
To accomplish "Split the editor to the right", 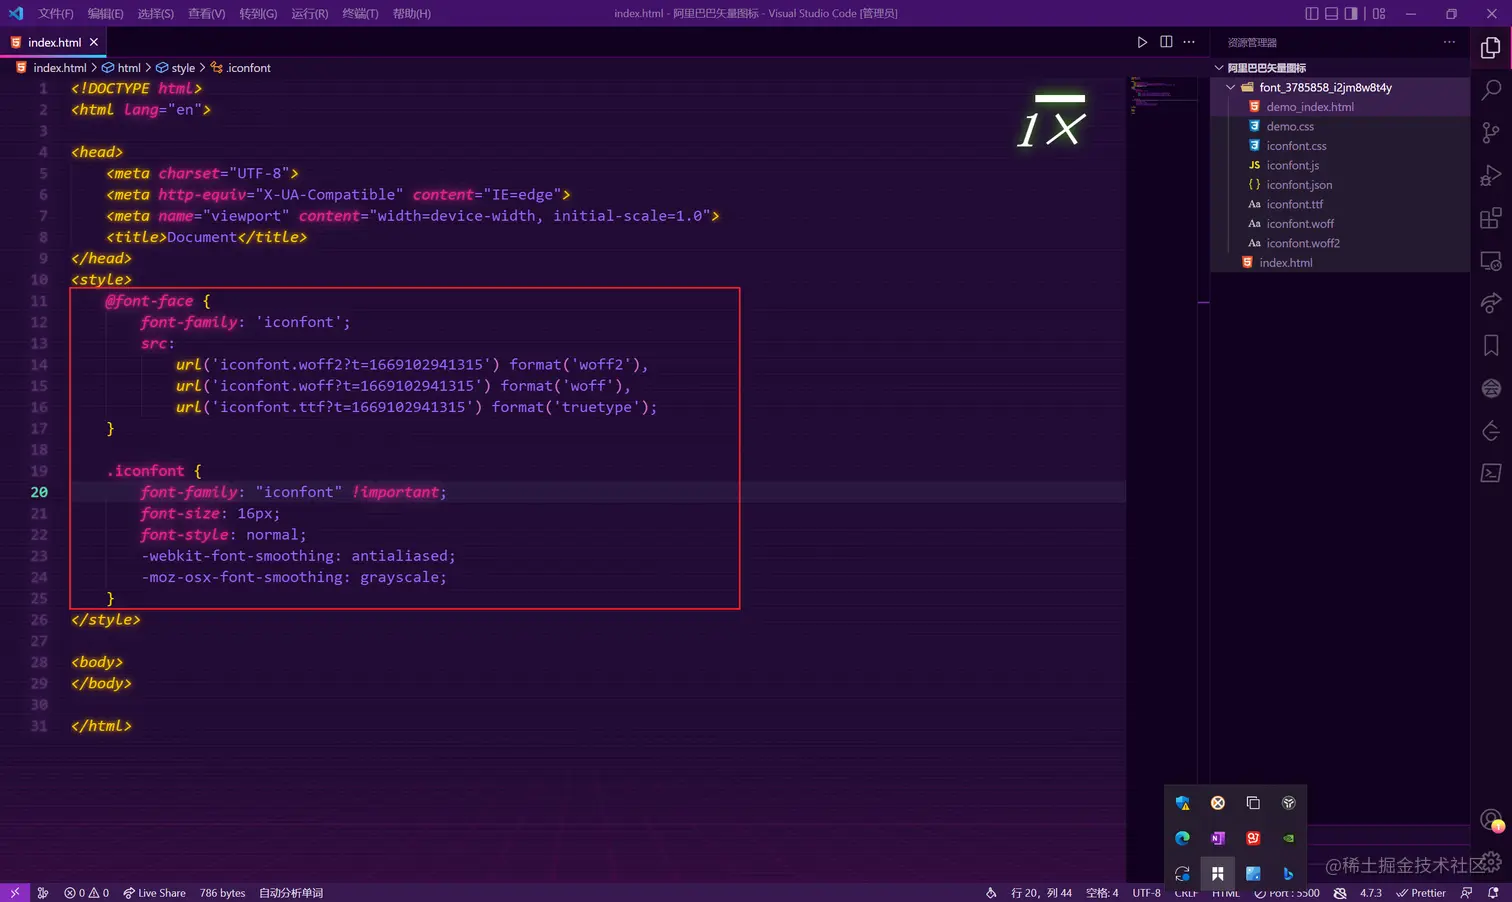I will 1166,42.
